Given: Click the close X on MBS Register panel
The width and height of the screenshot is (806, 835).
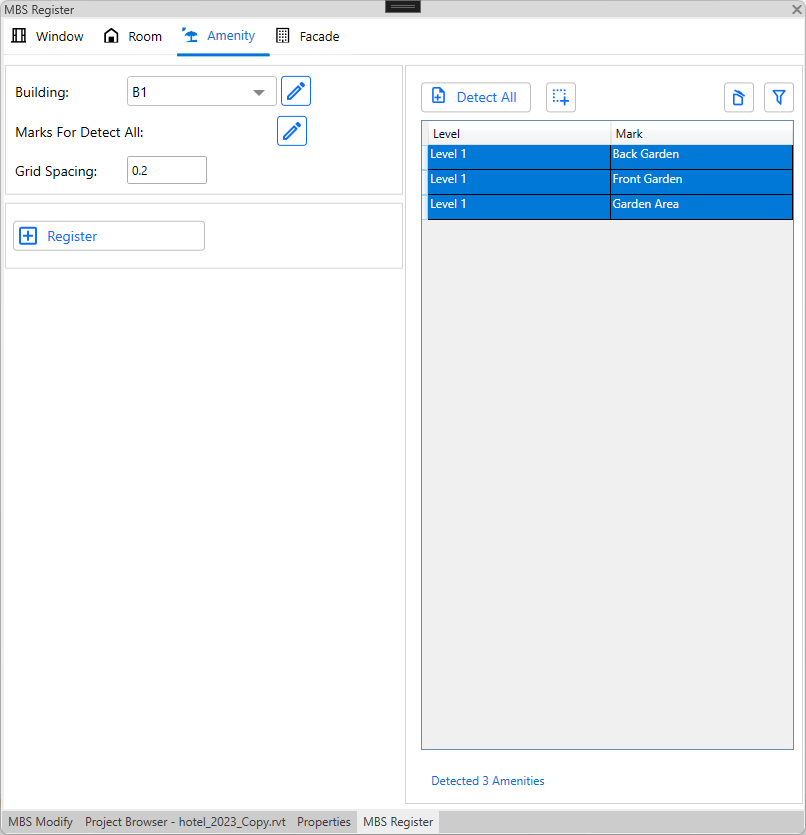Looking at the screenshot, I should (x=796, y=10).
